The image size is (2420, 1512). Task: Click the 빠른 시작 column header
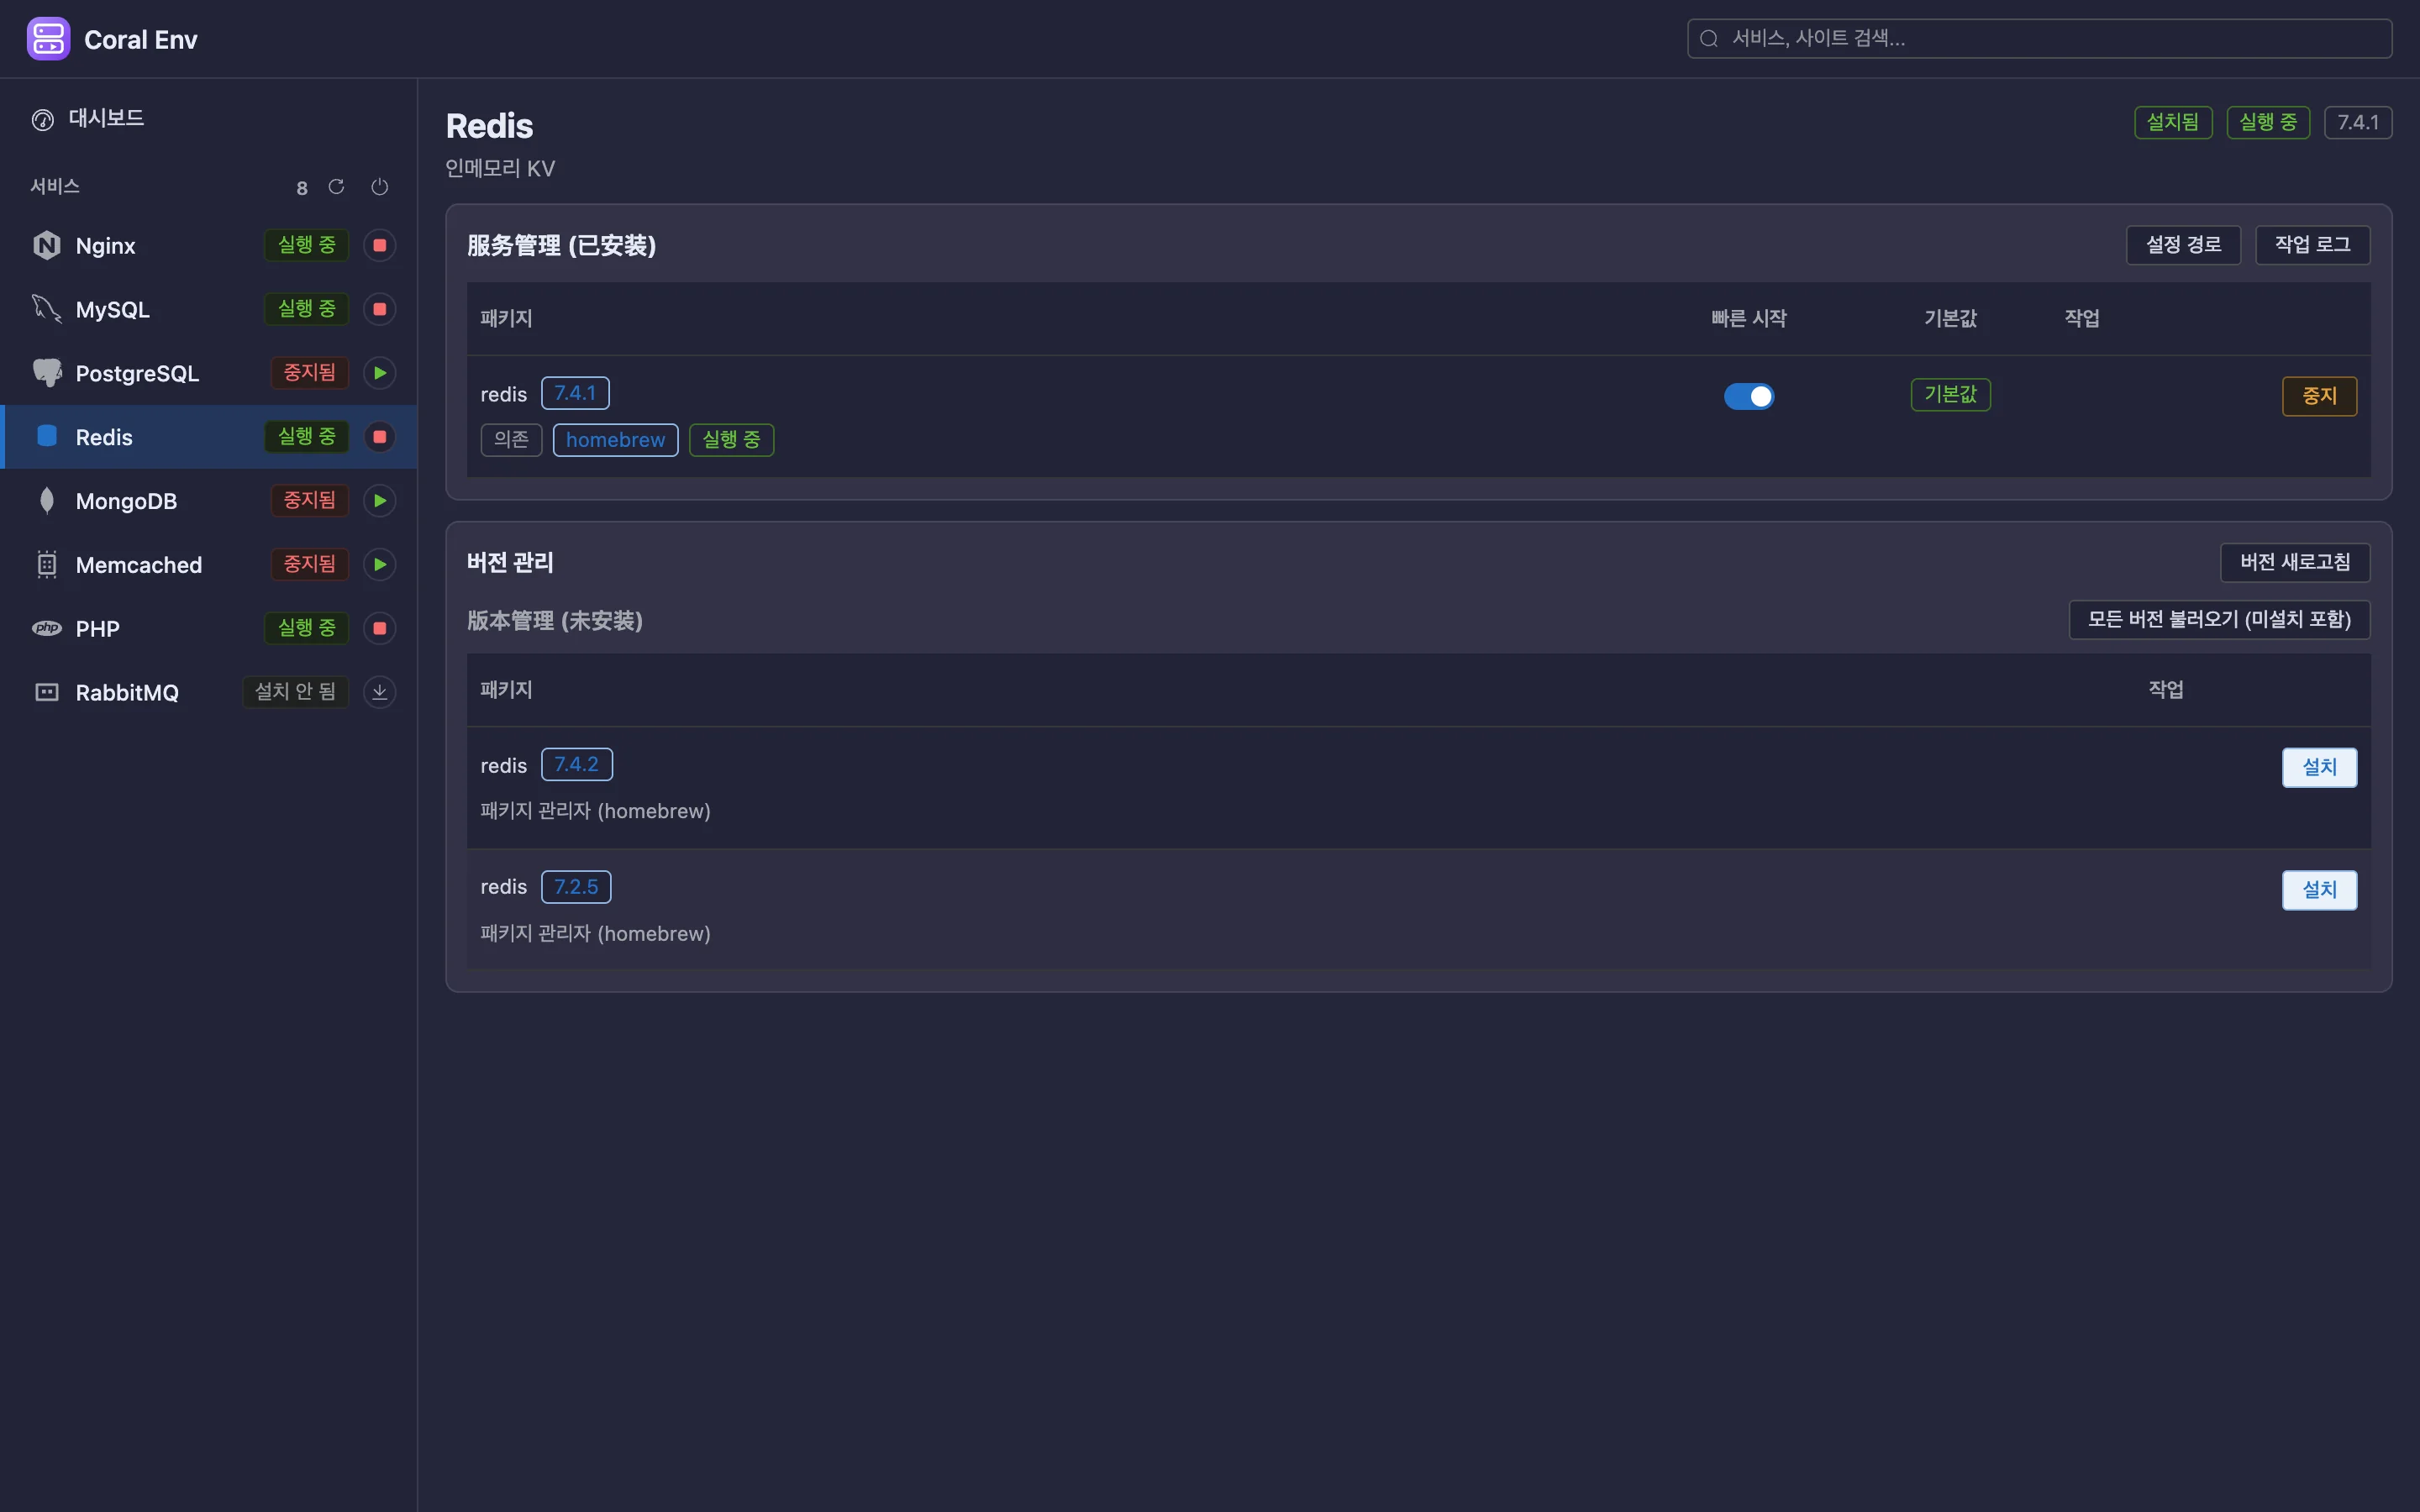(1748, 318)
